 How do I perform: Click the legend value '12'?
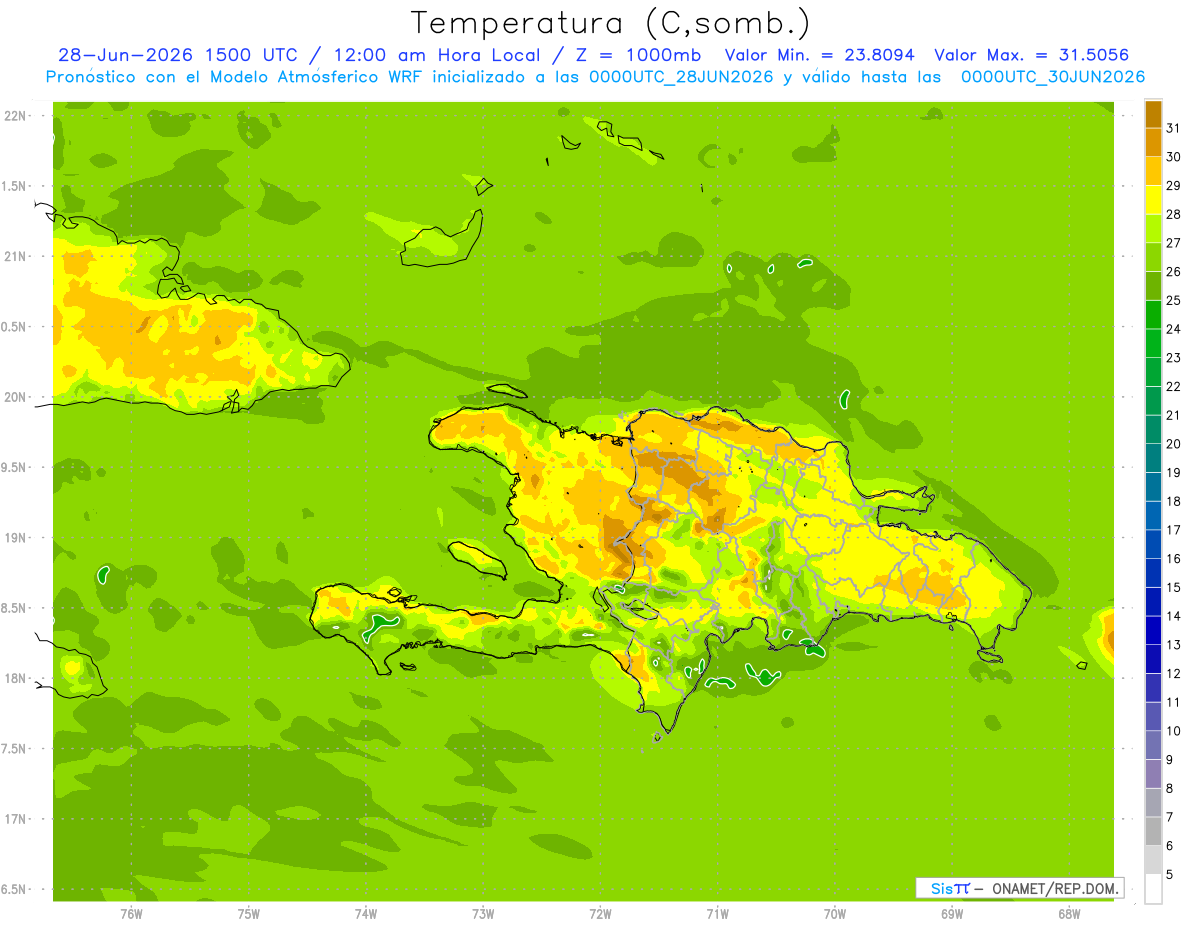coord(1173,674)
